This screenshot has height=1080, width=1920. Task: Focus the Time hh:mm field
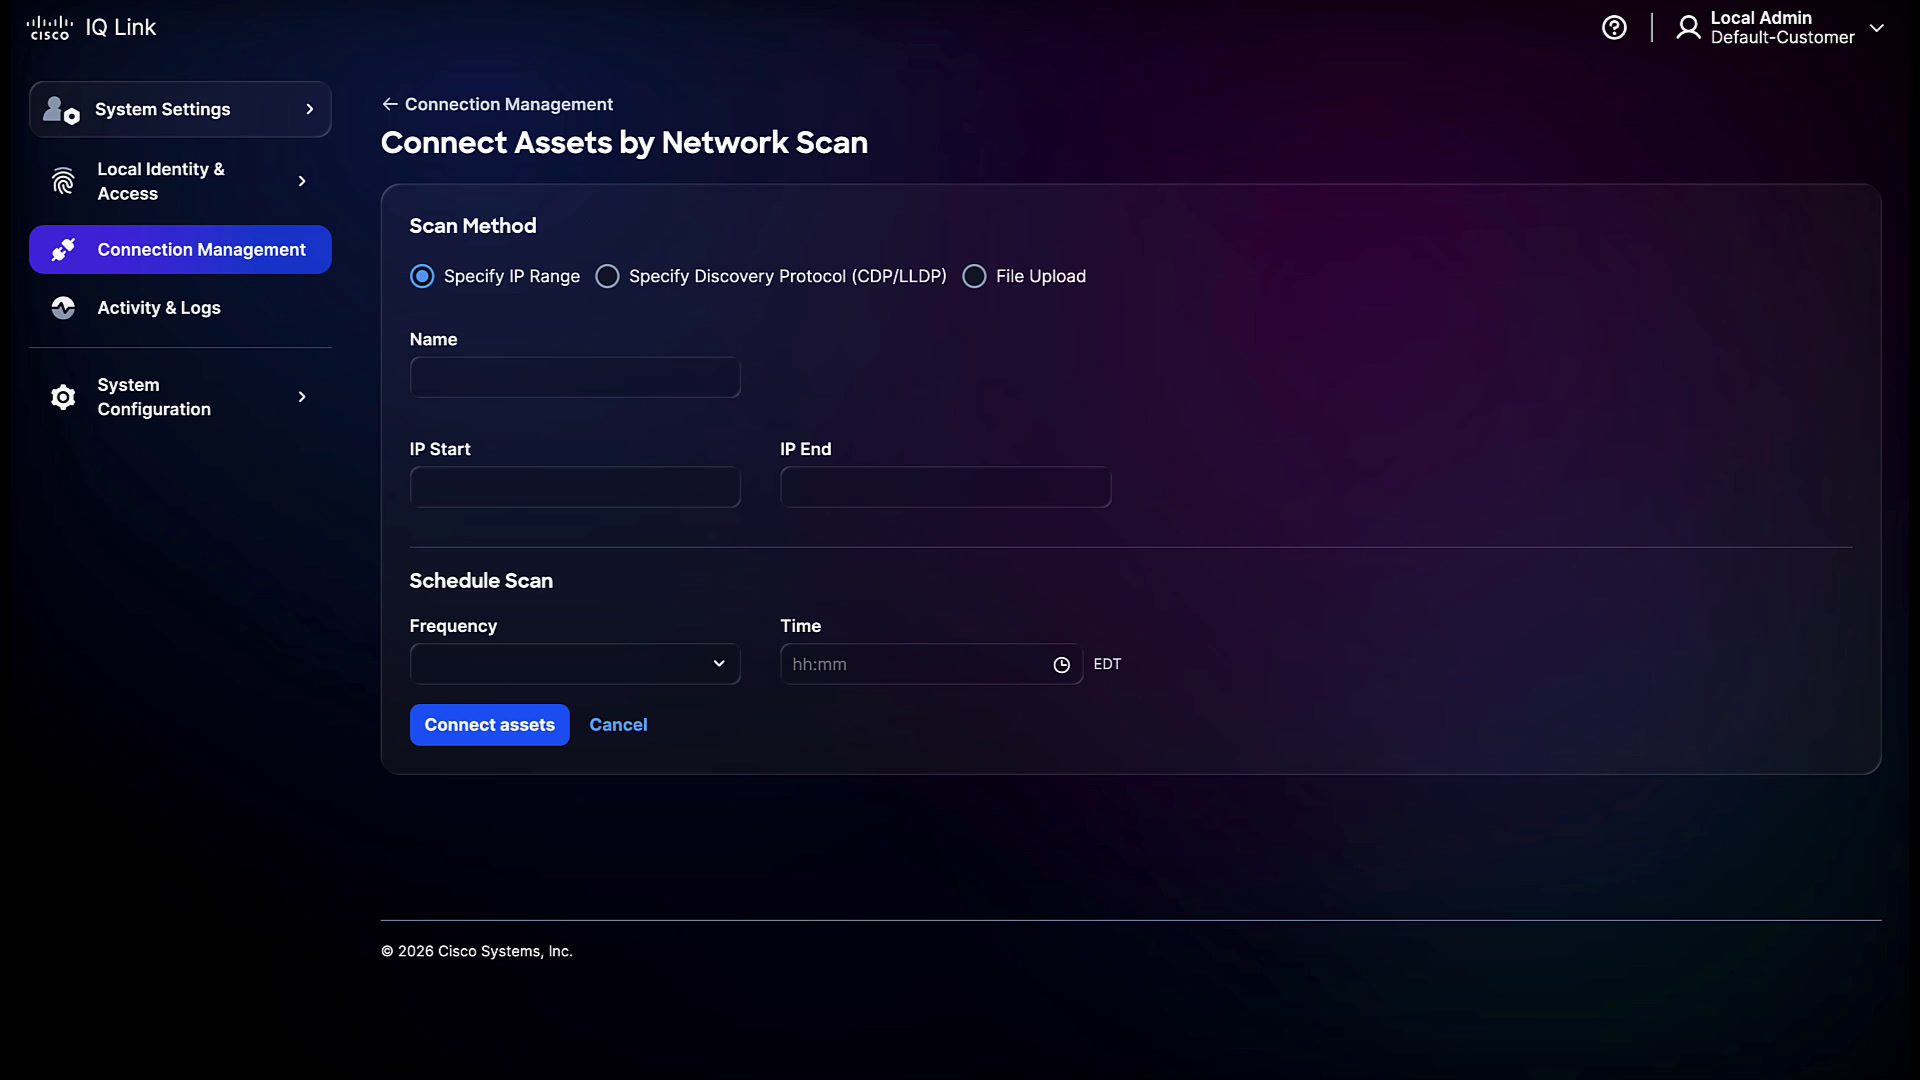[x=931, y=664]
